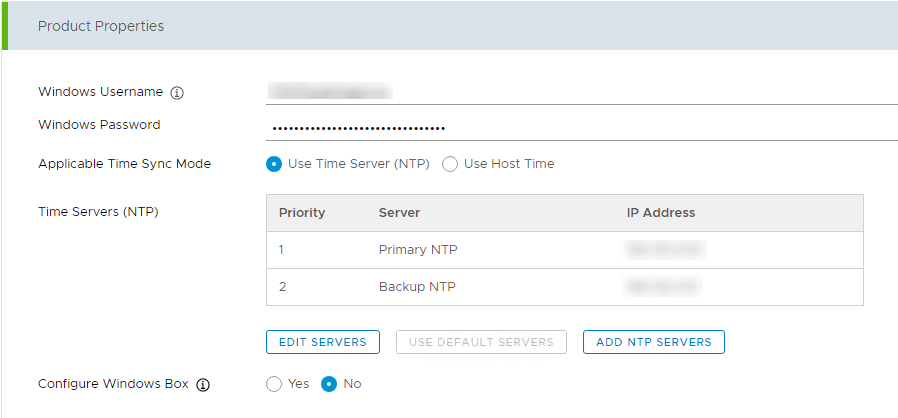Click the Server column header
Image resolution: width=898 pixels, height=418 pixels.
[399, 213]
